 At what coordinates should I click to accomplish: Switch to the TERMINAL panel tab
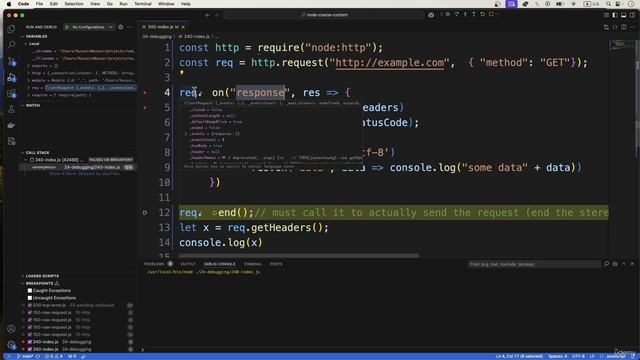coord(252,264)
